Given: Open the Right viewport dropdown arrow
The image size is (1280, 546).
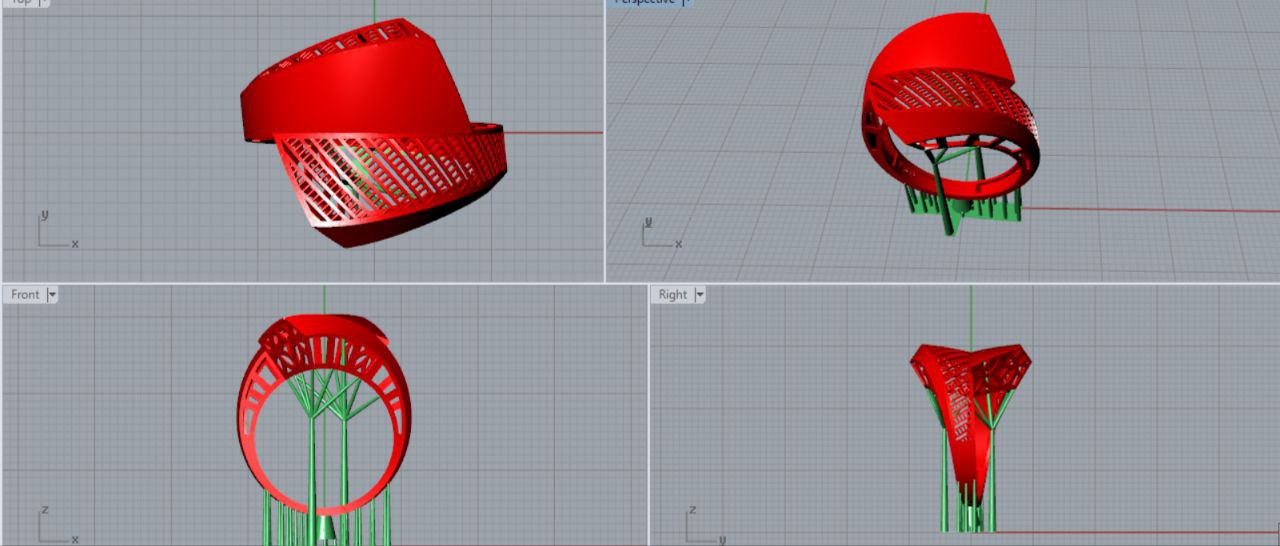Looking at the screenshot, I should point(700,294).
